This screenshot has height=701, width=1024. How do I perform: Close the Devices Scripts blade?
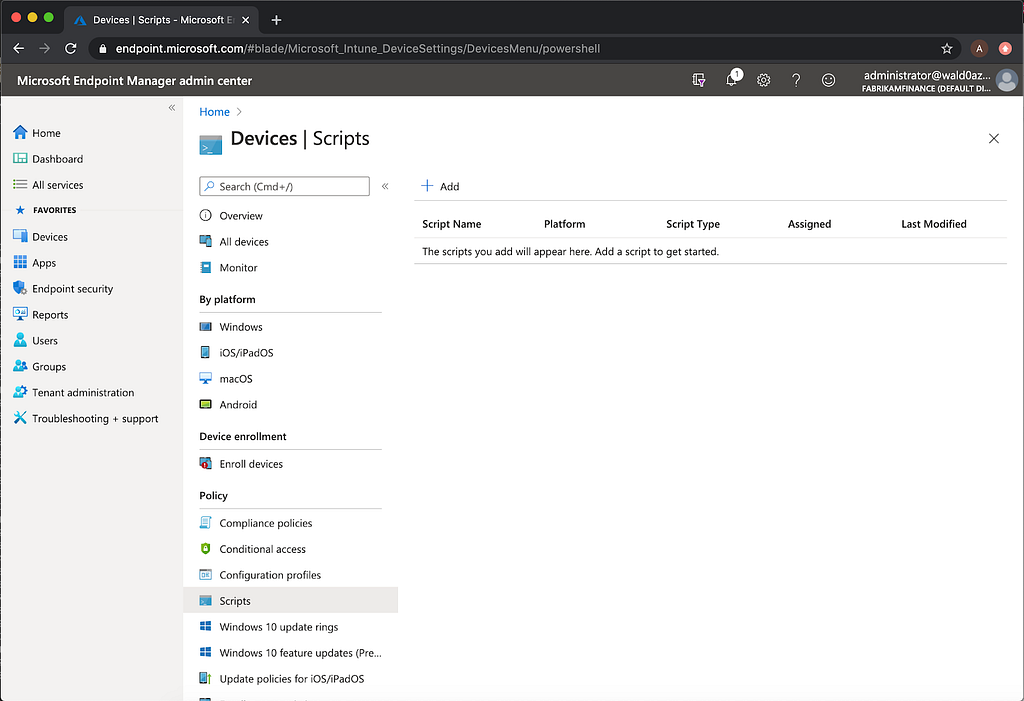pyautogui.click(x=993, y=139)
